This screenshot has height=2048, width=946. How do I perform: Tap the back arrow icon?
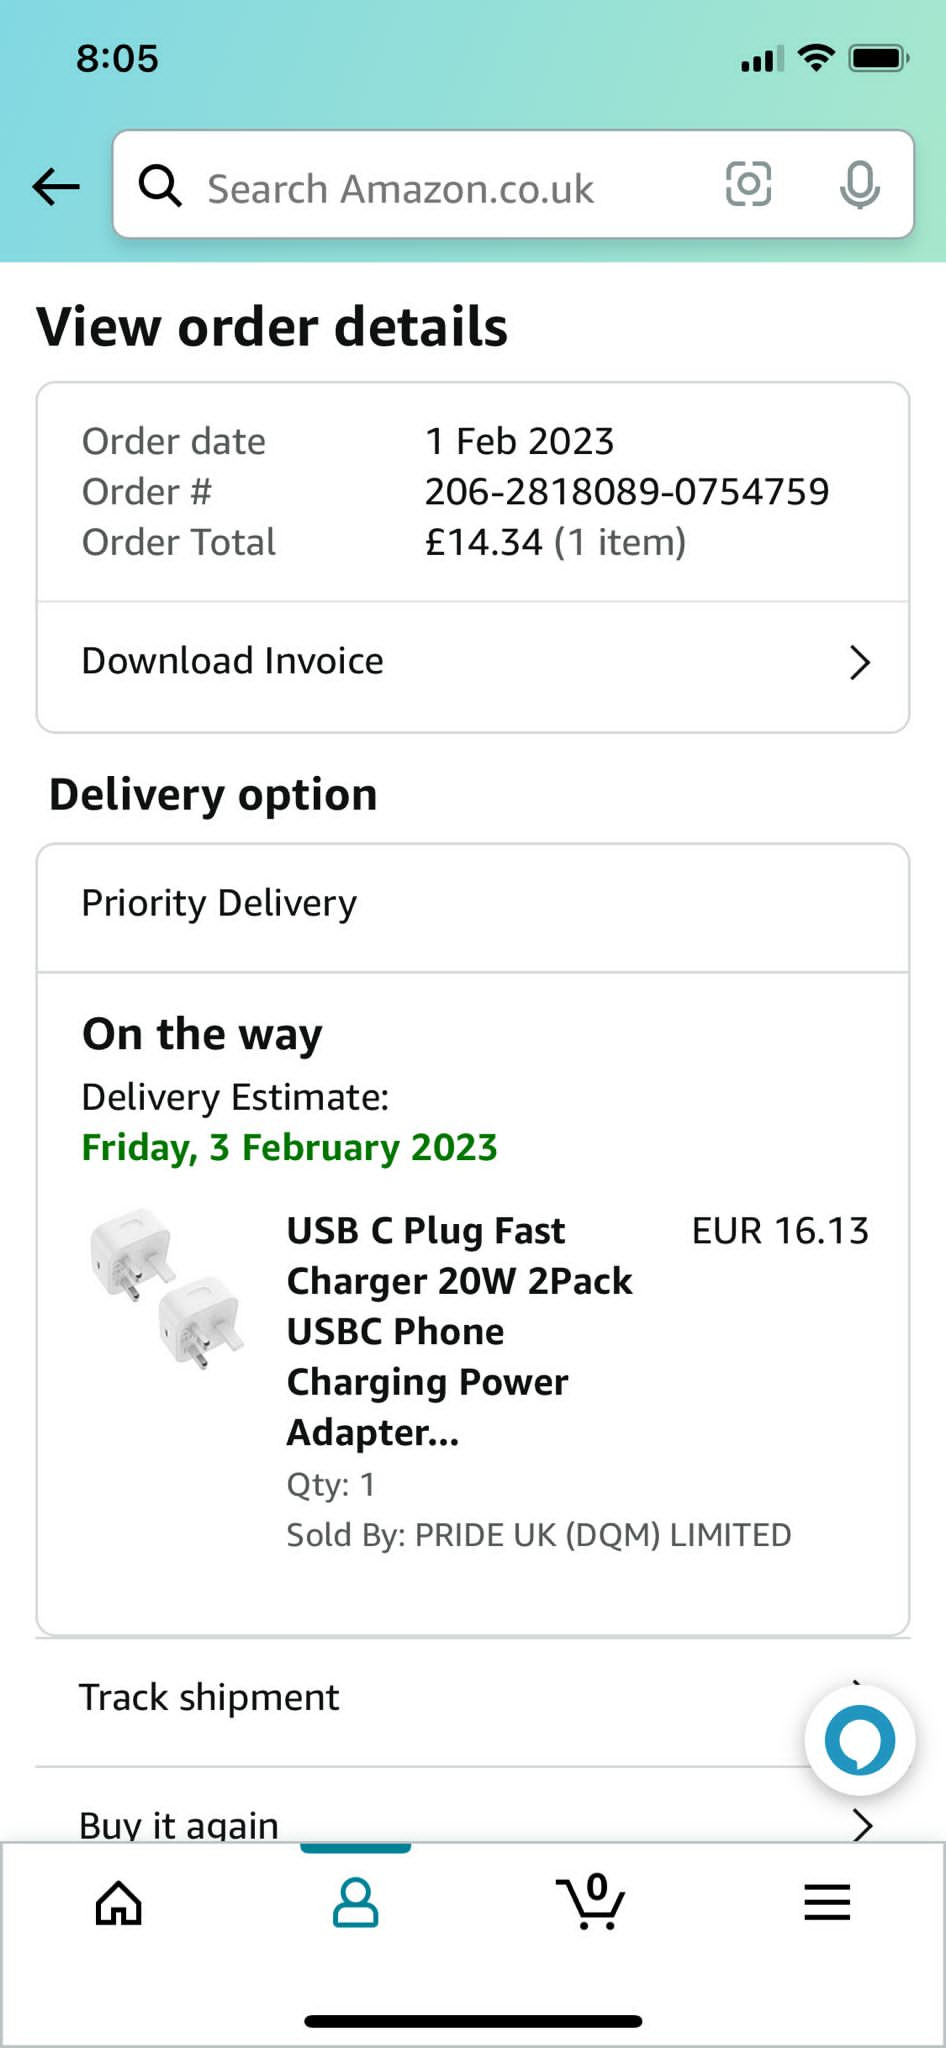click(x=56, y=186)
